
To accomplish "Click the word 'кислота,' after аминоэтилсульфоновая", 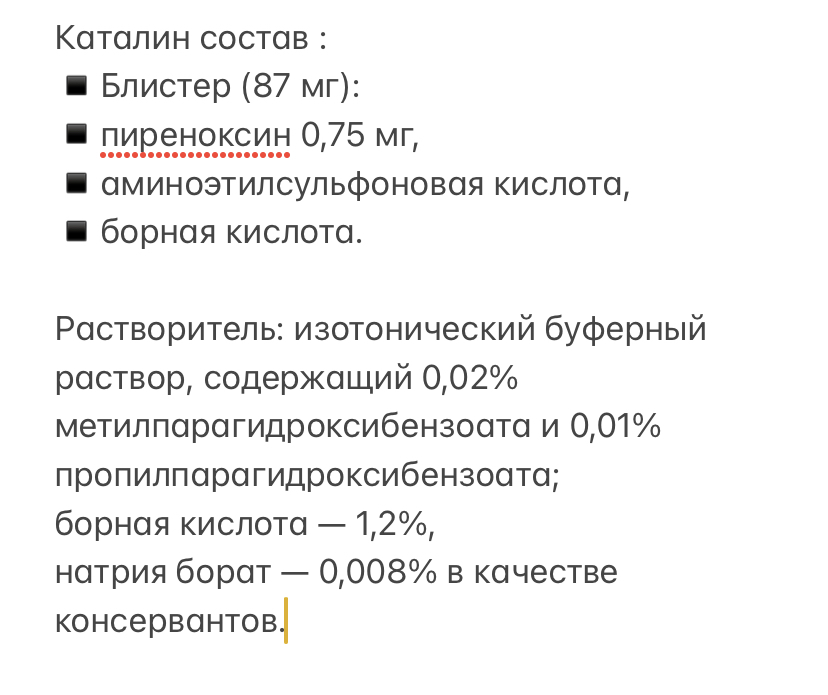I will click(562, 184).
